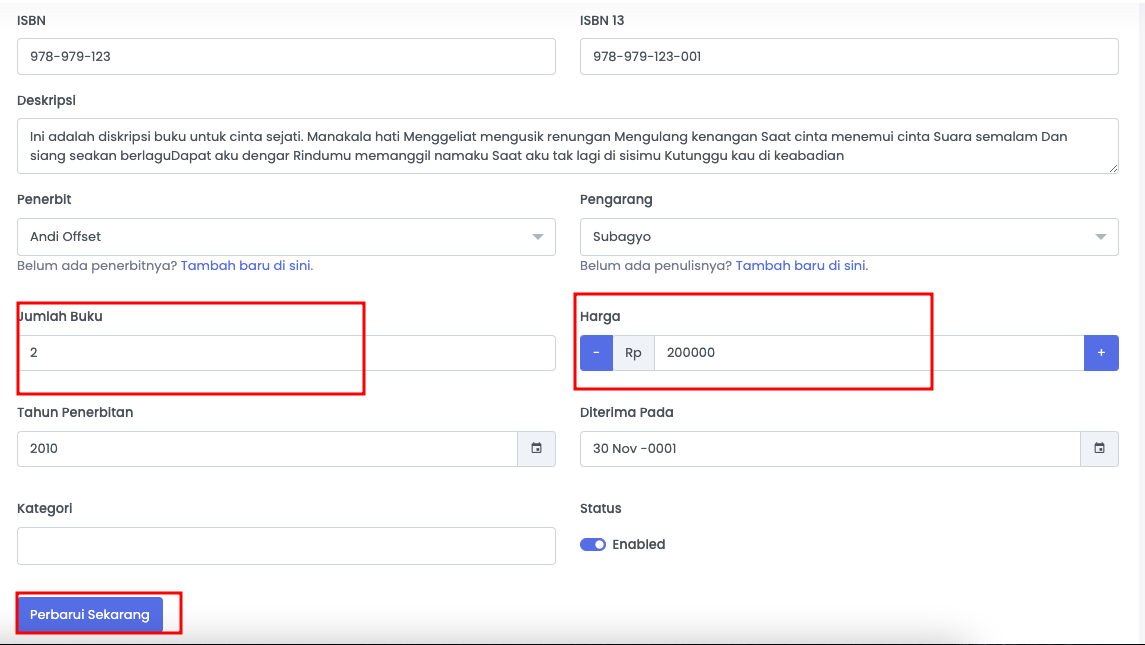Click the Rp currency prefix on Harga

[x=632, y=352]
